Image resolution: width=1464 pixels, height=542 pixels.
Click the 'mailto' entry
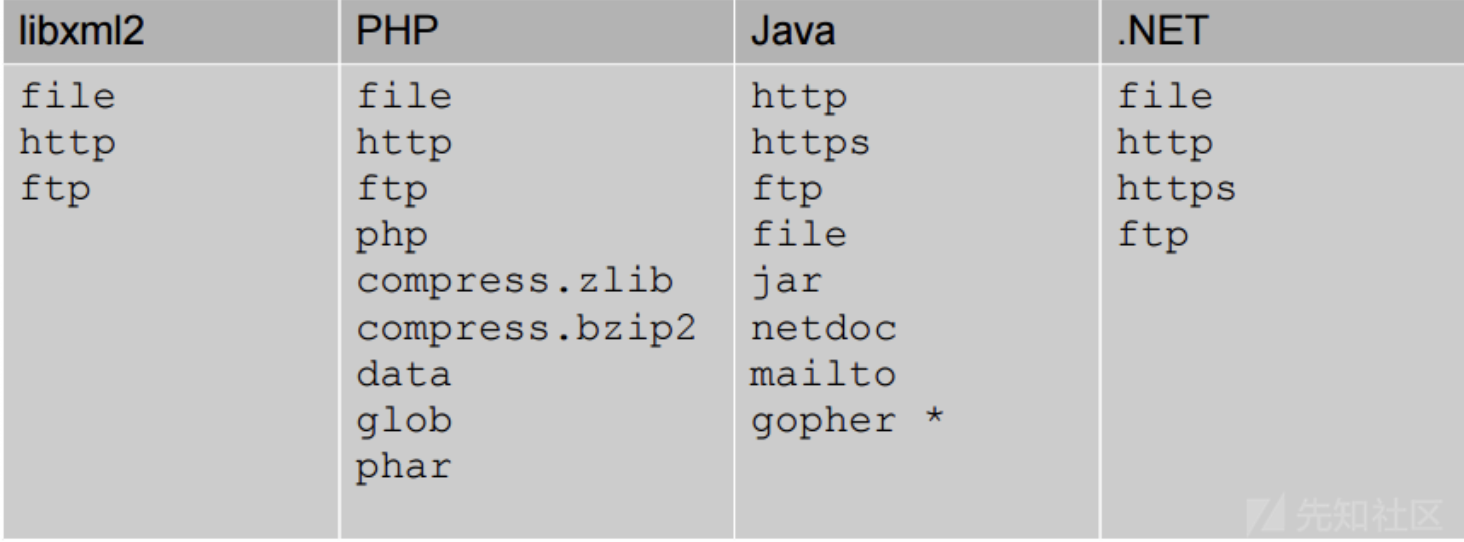point(823,374)
